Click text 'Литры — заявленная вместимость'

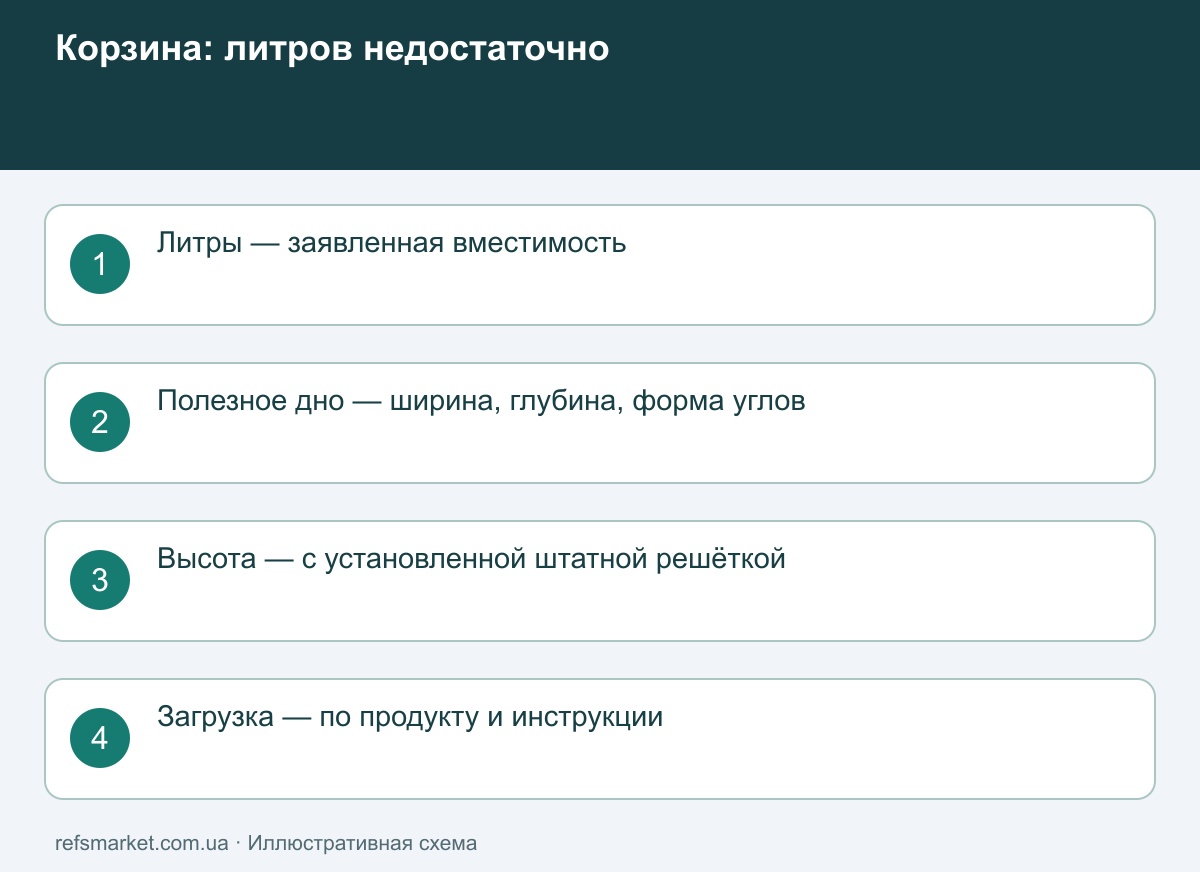point(392,243)
